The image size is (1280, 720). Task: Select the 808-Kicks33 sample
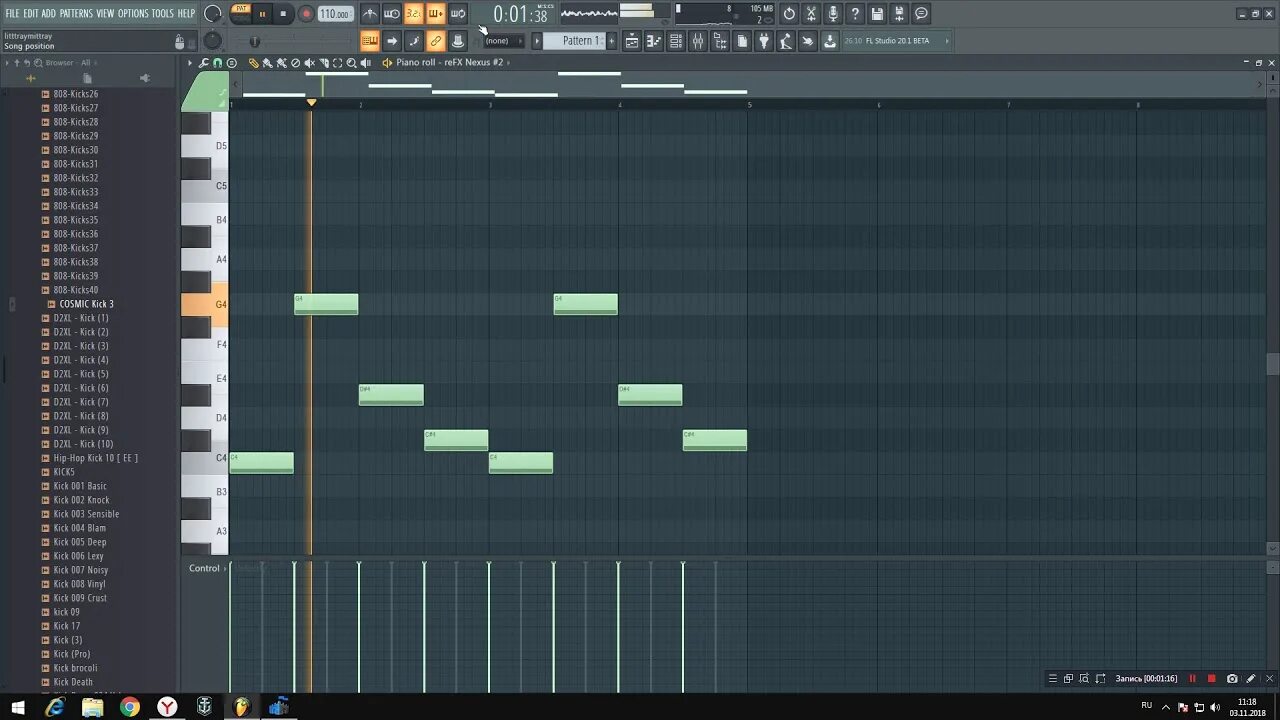coord(76,192)
